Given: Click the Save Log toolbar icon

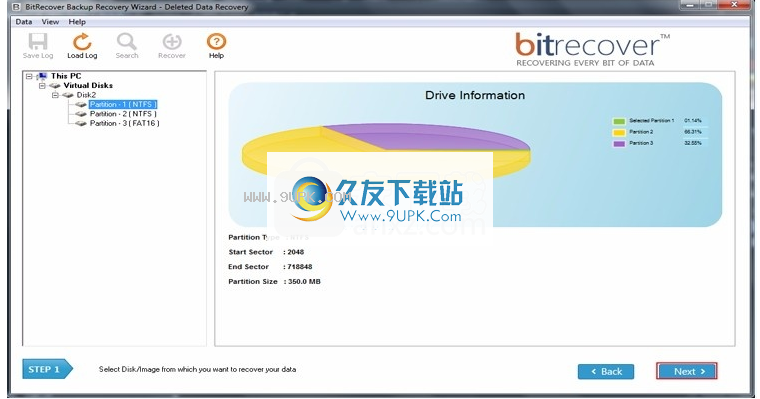Looking at the screenshot, I should pos(38,42).
